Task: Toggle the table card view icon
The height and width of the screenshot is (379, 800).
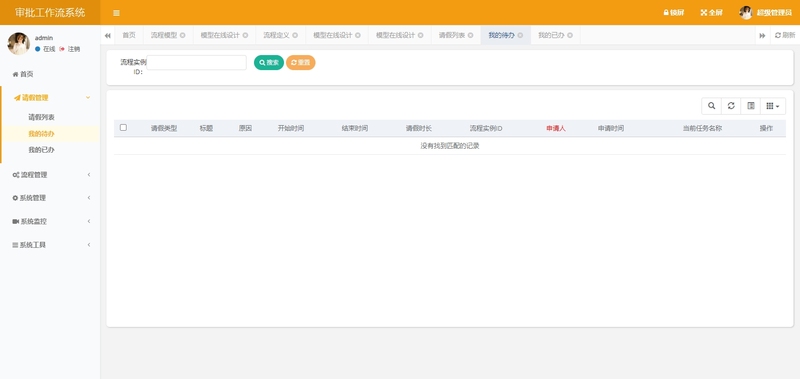Action: 751,106
